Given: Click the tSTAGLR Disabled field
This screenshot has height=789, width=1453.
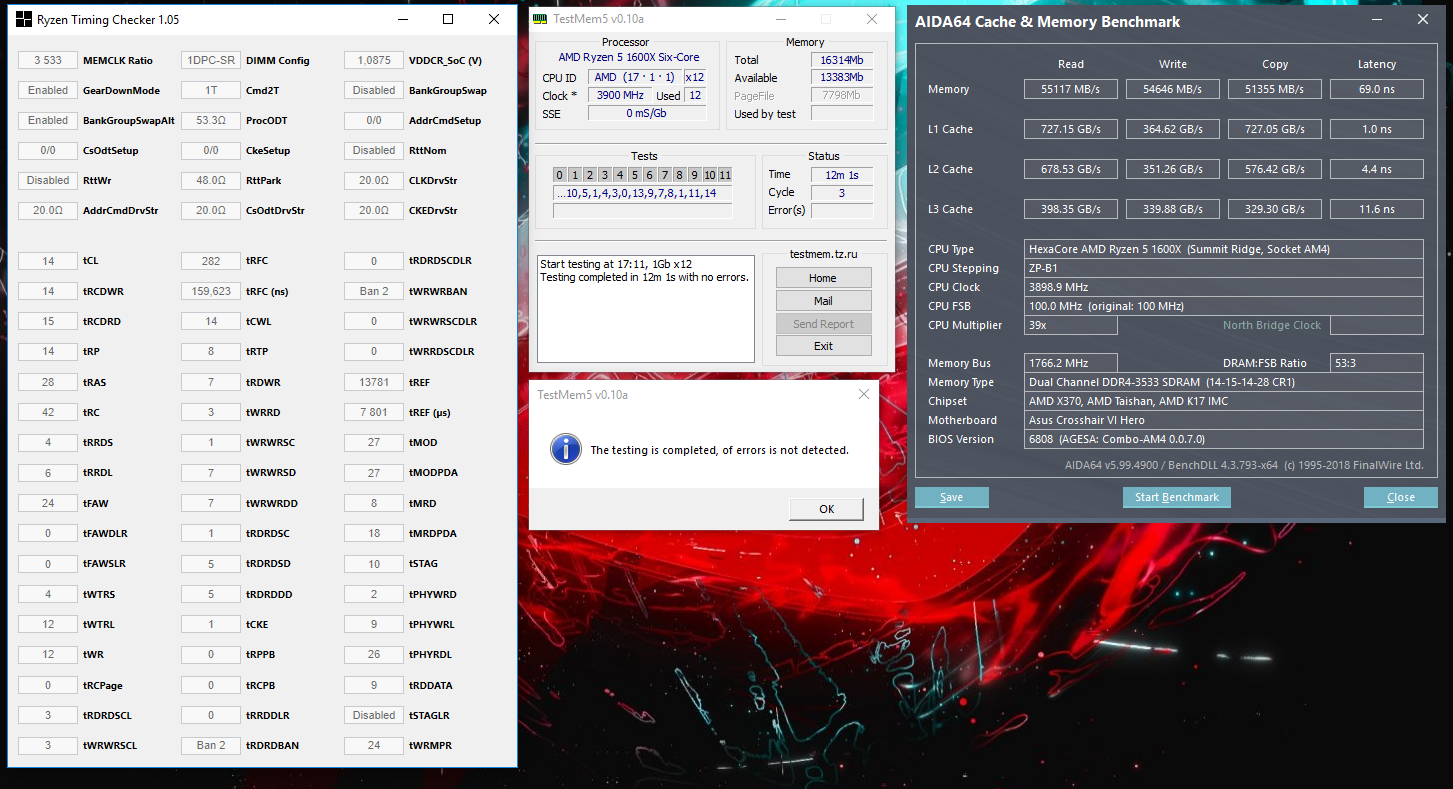Looking at the screenshot, I should tap(374, 715).
